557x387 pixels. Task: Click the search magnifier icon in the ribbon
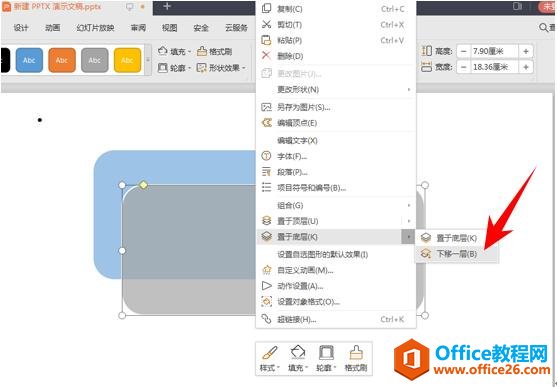tap(544, 27)
